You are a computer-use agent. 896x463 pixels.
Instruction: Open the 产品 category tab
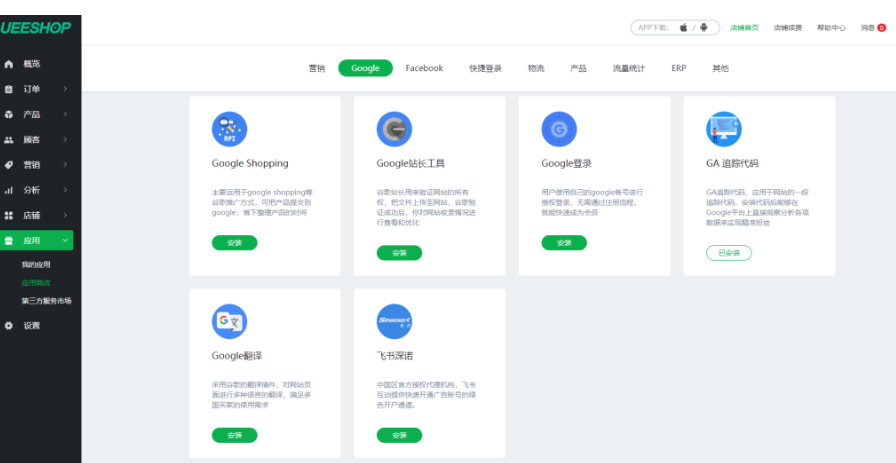[x=578, y=68]
